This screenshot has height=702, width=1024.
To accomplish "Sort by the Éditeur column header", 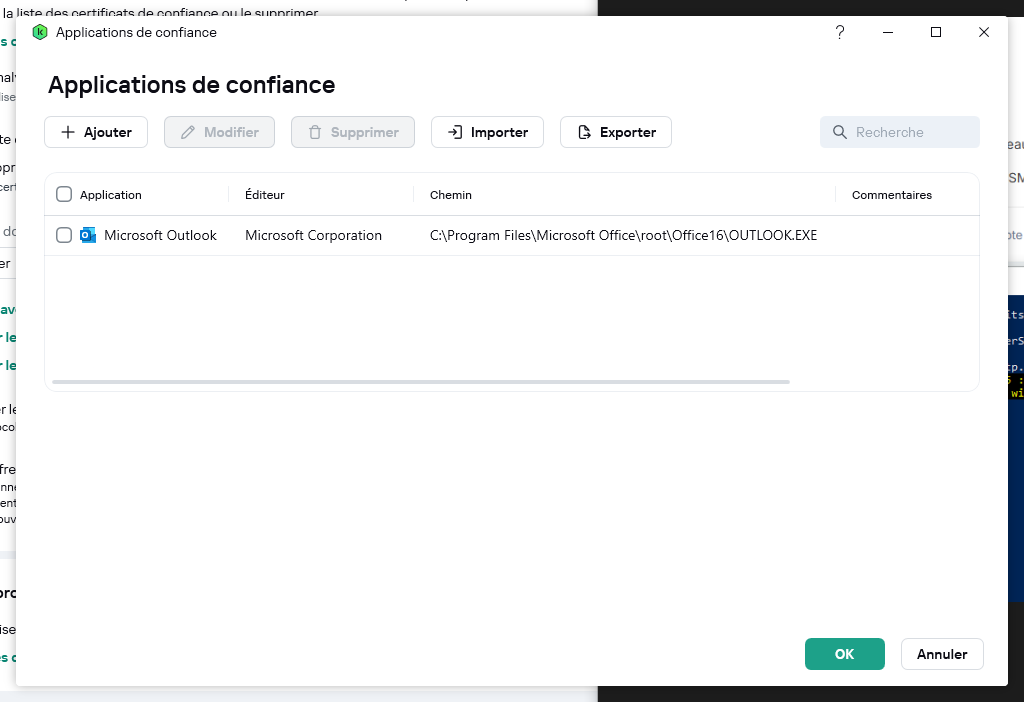I will [x=264, y=195].
